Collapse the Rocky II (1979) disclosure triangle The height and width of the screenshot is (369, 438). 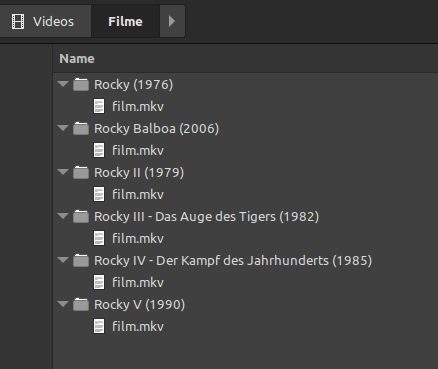pos(63,172)
